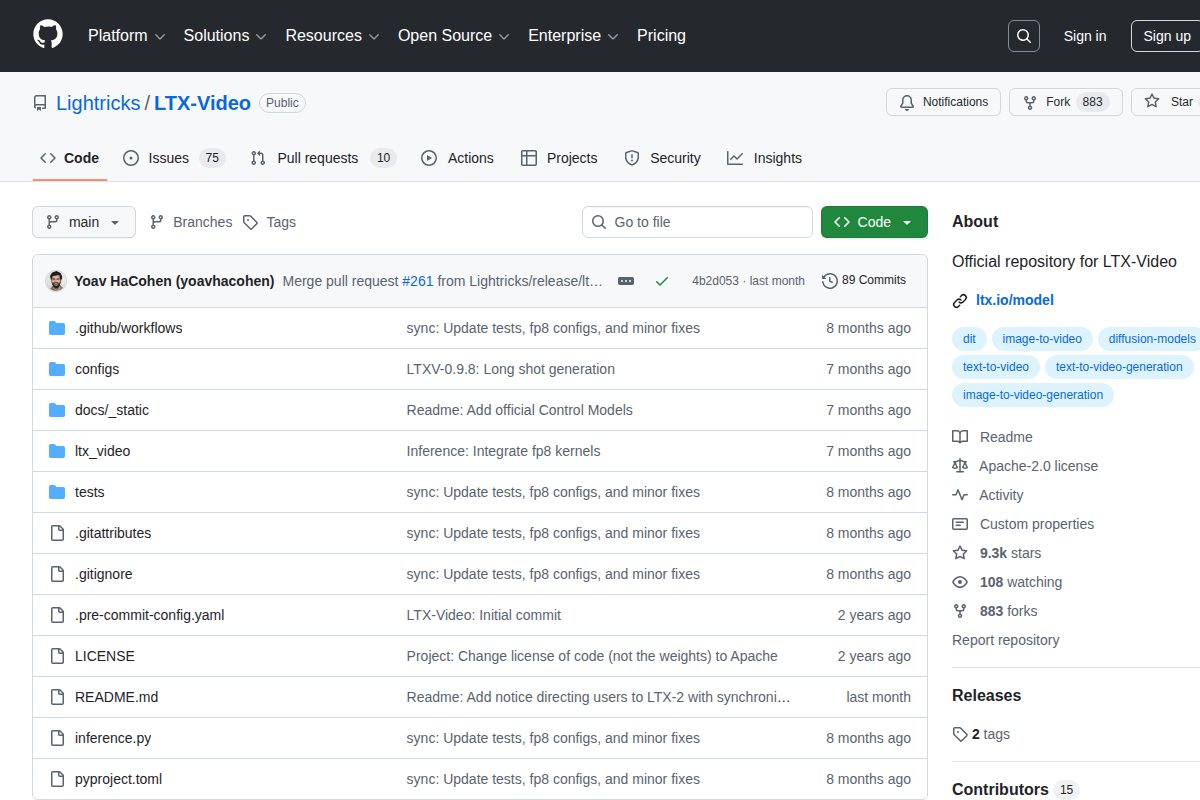The image size is (1200, 800).
Task: Star the LTX-Video repository
Action: click(1168, 102)
